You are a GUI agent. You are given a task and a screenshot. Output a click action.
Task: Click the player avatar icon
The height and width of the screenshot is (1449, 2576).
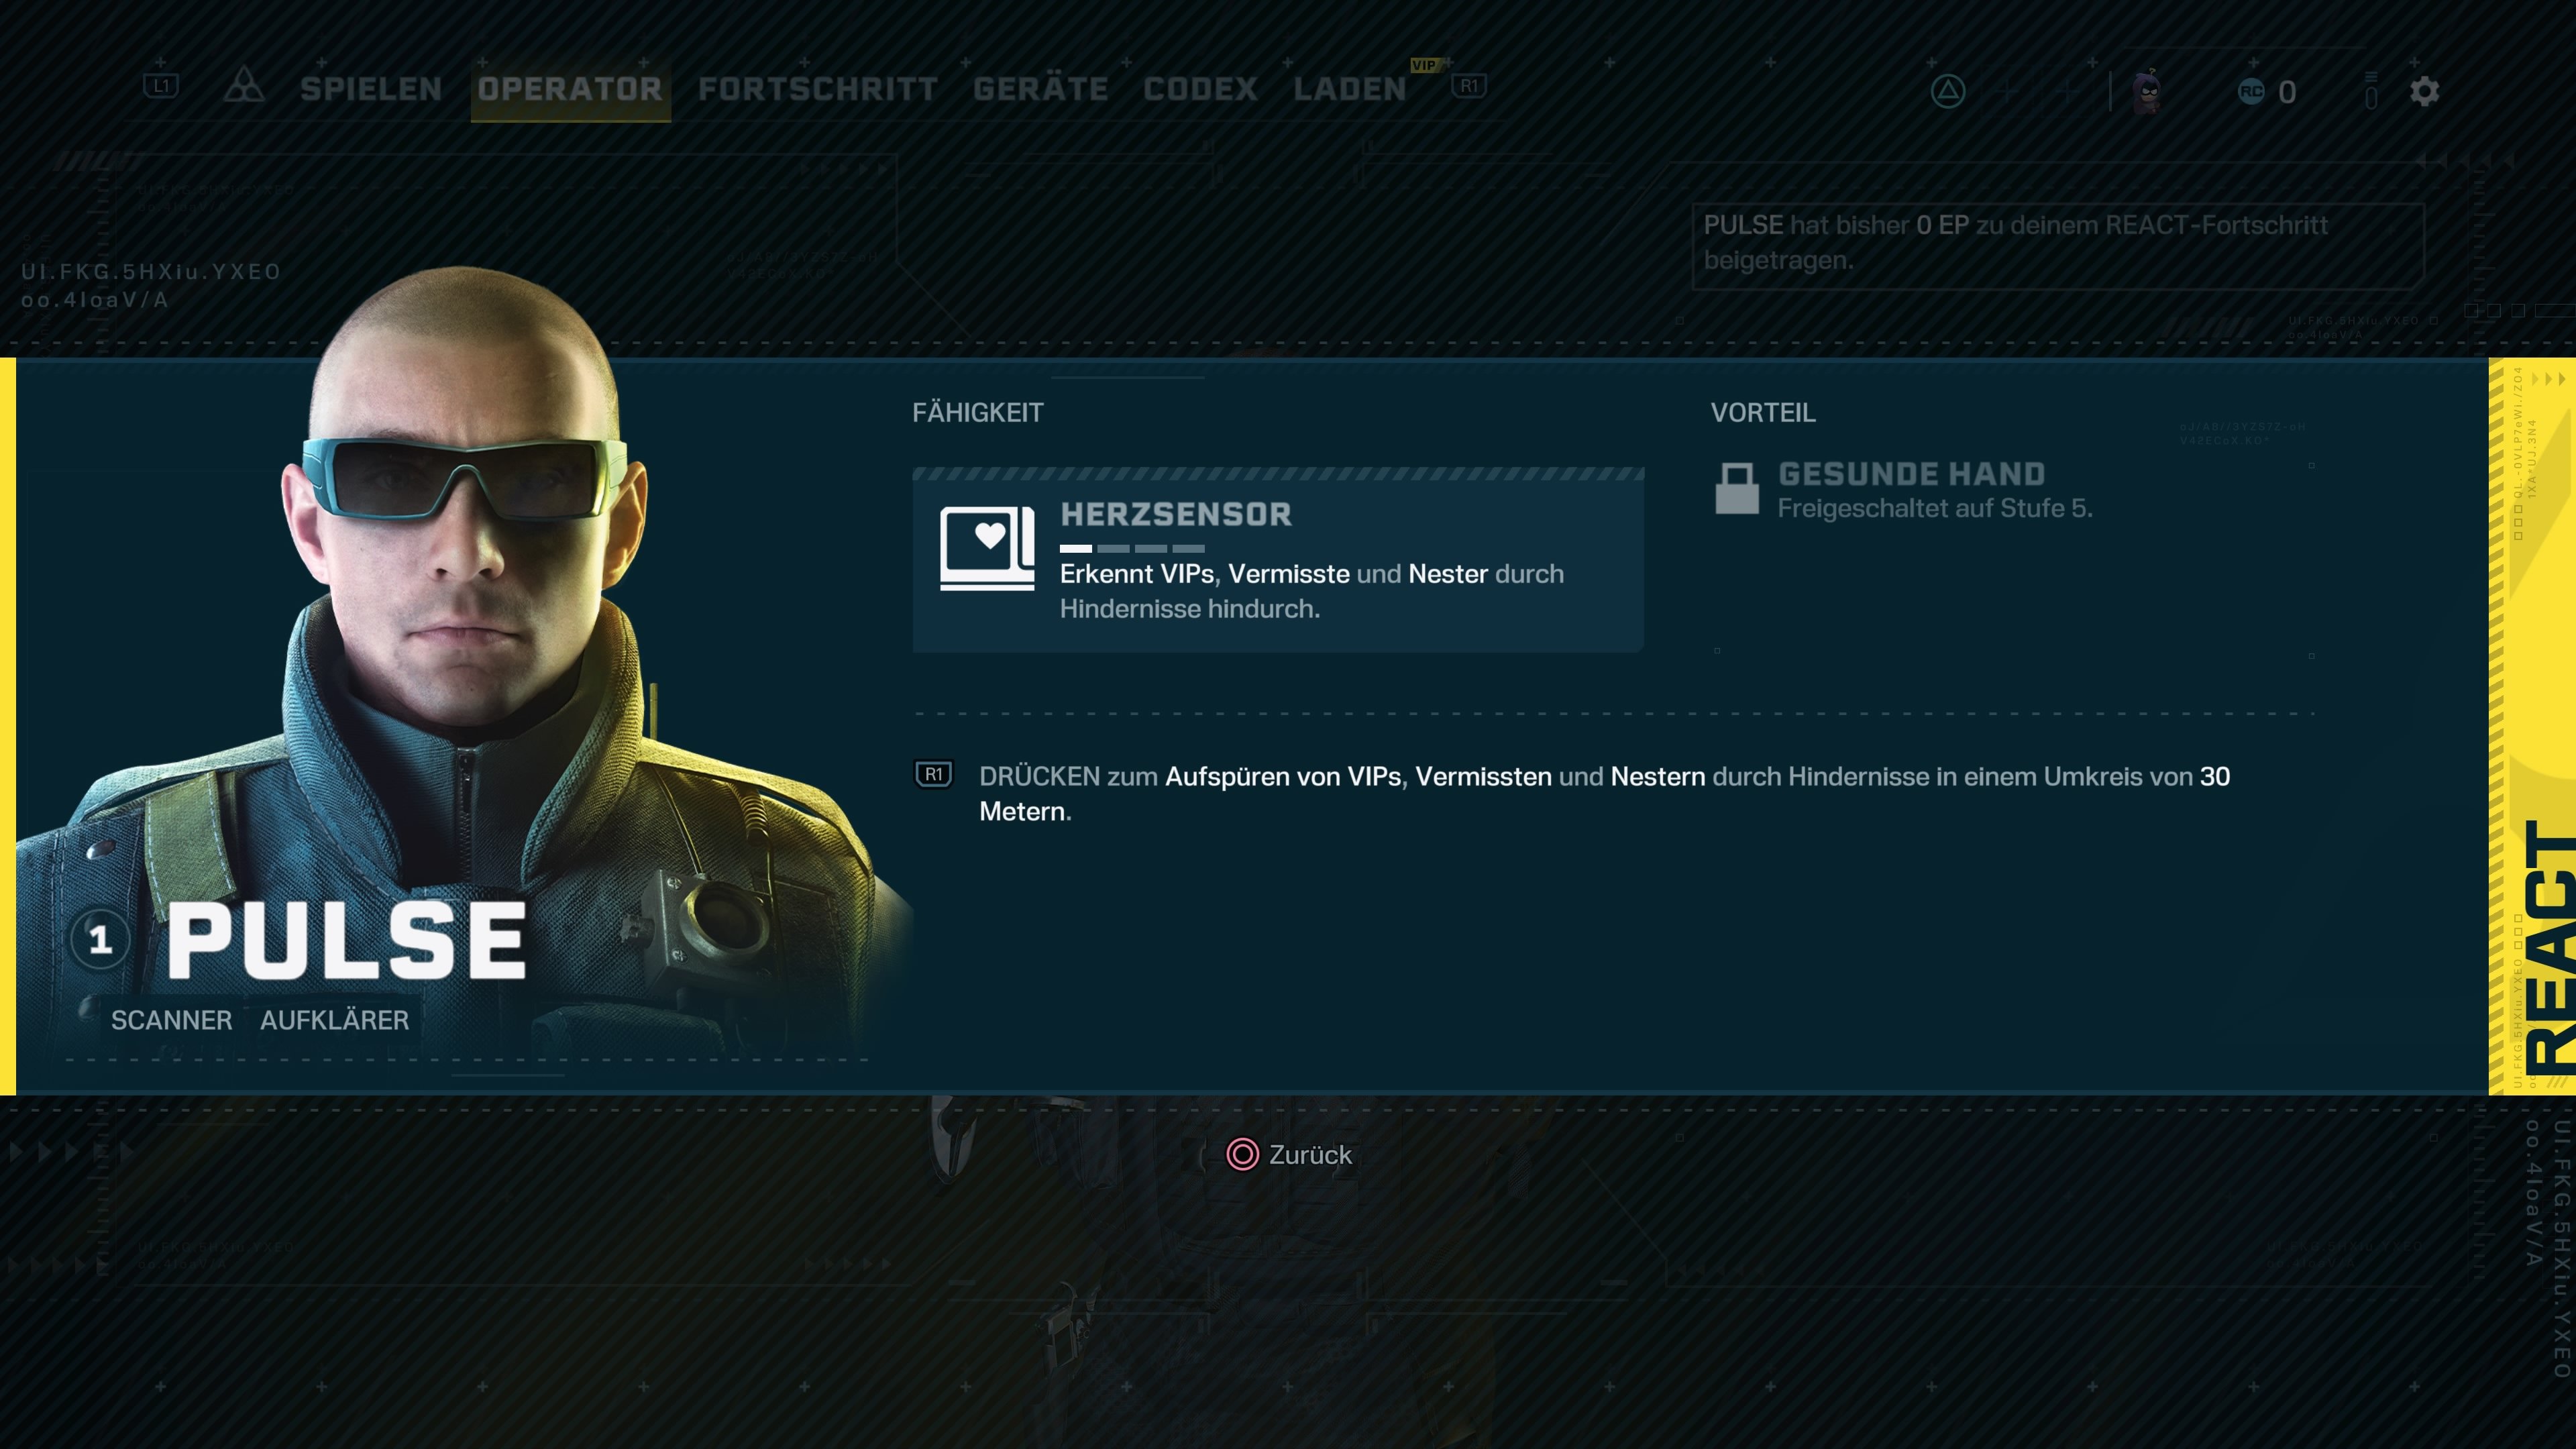tap(2147, 92)
